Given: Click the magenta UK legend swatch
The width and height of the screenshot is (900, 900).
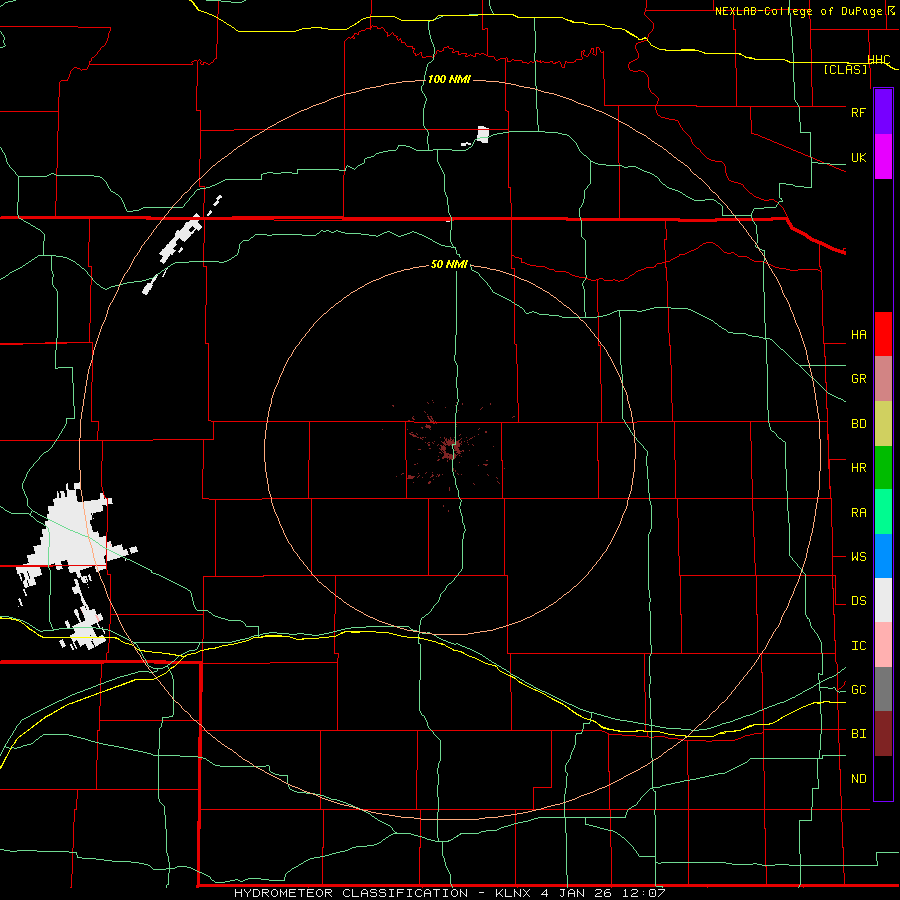Looking at the screenshot, I should point(883,157).
